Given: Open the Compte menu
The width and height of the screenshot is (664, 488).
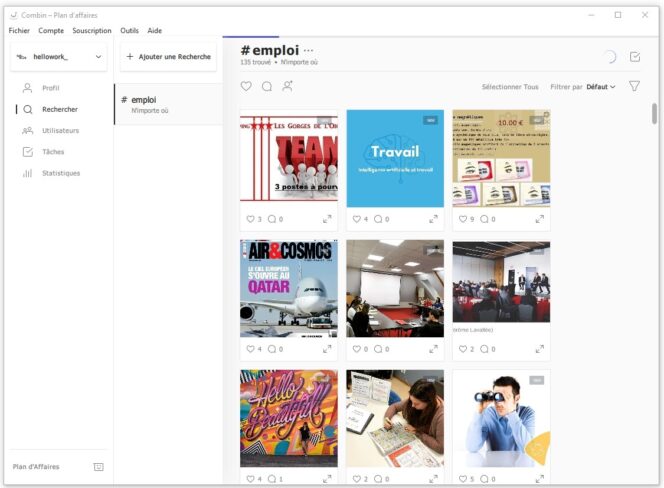Looking at the screenshot, I should [x=51, y=30].
